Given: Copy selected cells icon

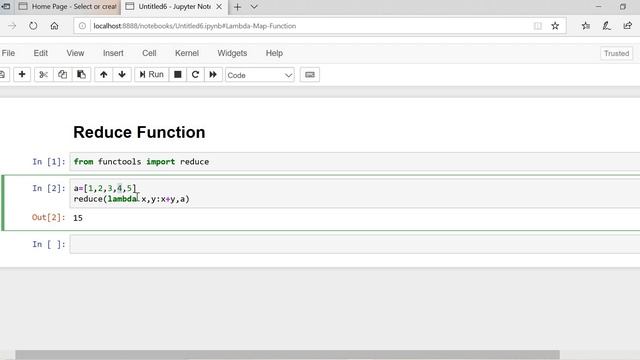Looking at the screenshot, I should (x=62, y=75).
